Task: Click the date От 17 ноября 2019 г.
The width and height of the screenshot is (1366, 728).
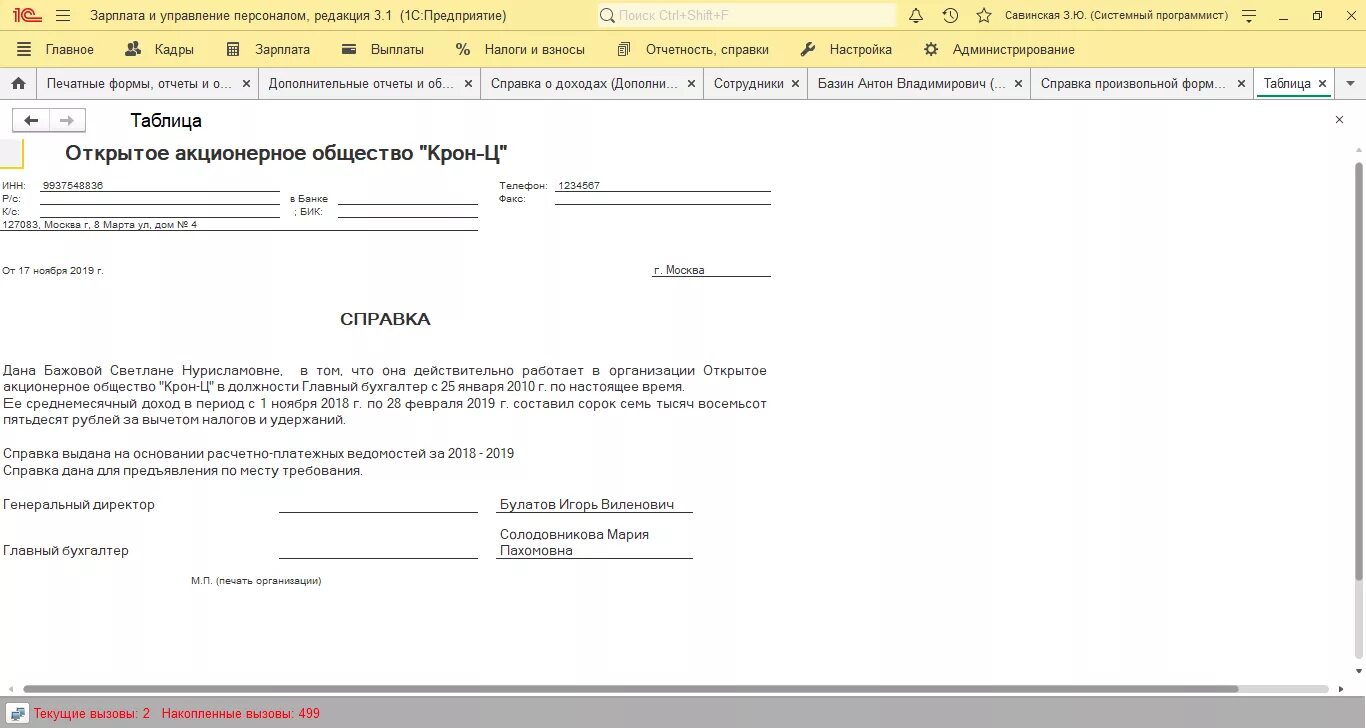Action: [53, 270]
